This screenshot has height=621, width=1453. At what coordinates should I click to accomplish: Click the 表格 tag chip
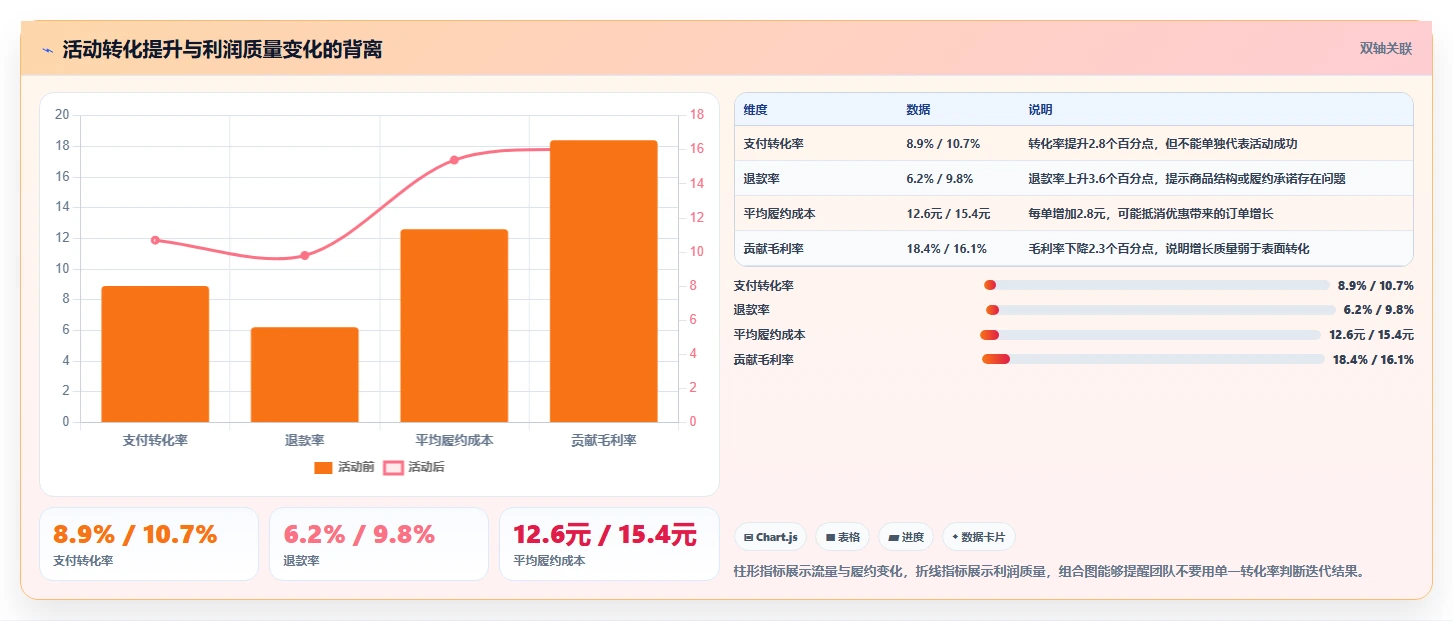tap(843, 538)
